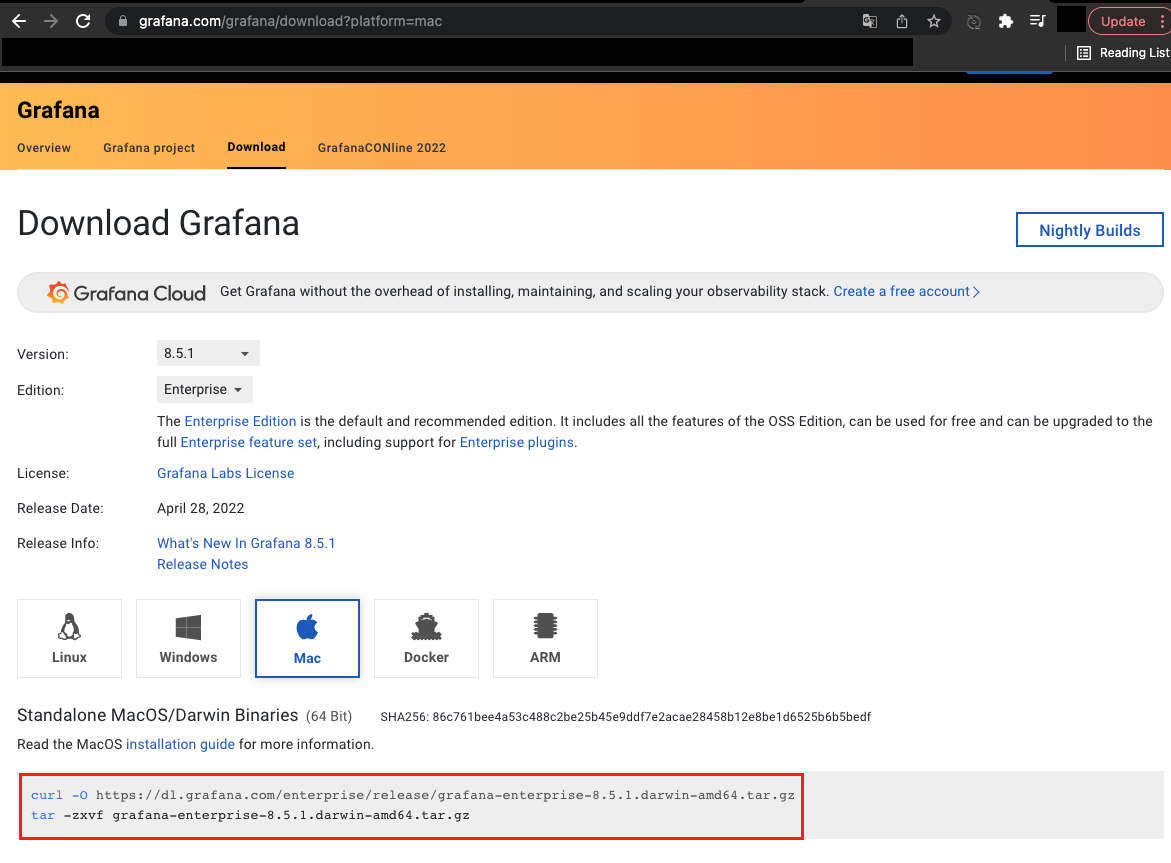
Task: Open the Release Notes link
Action: click(202, 564)
